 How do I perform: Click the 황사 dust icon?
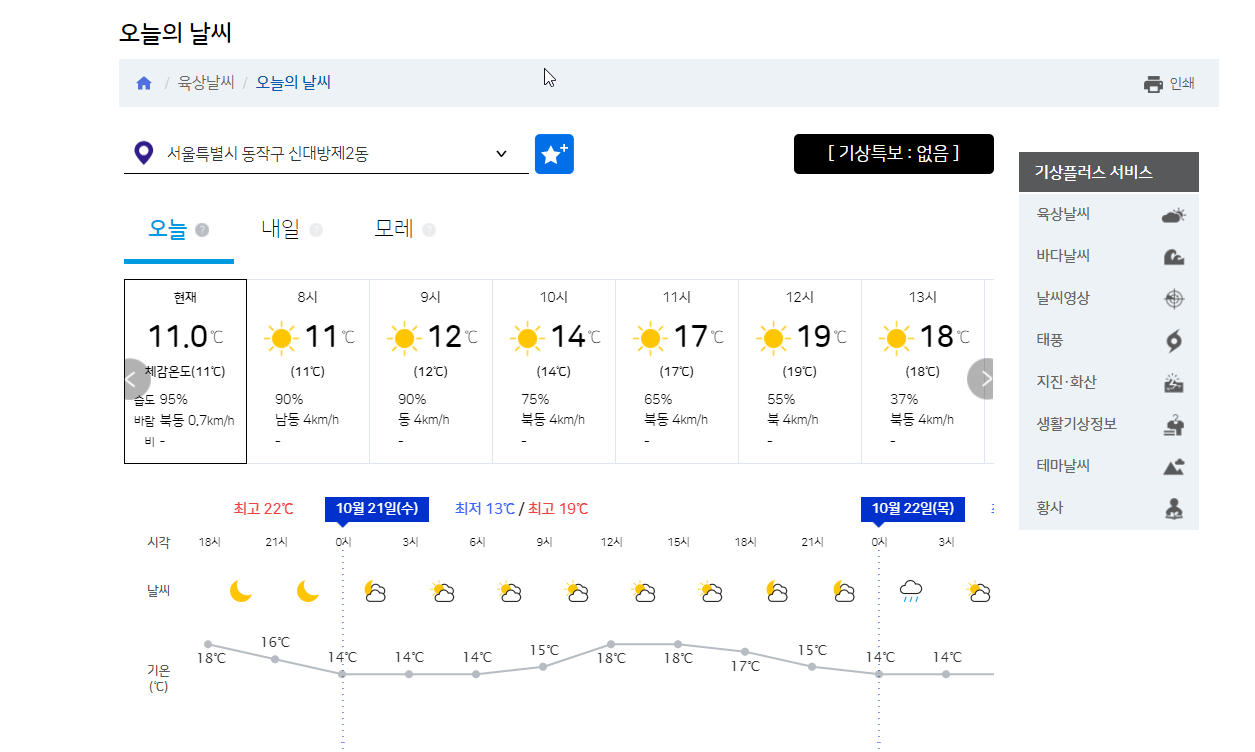[x=1174, y=508]
